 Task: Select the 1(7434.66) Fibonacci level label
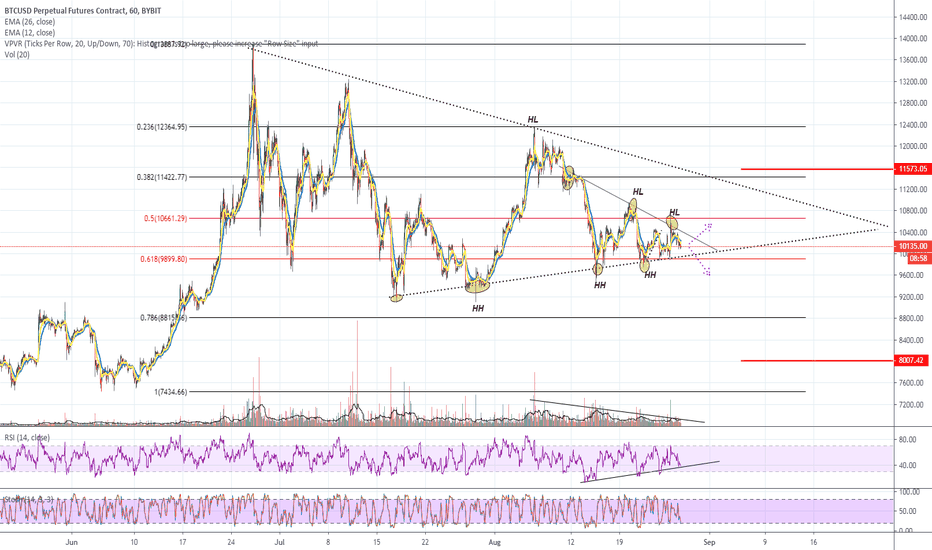point(171,392)
